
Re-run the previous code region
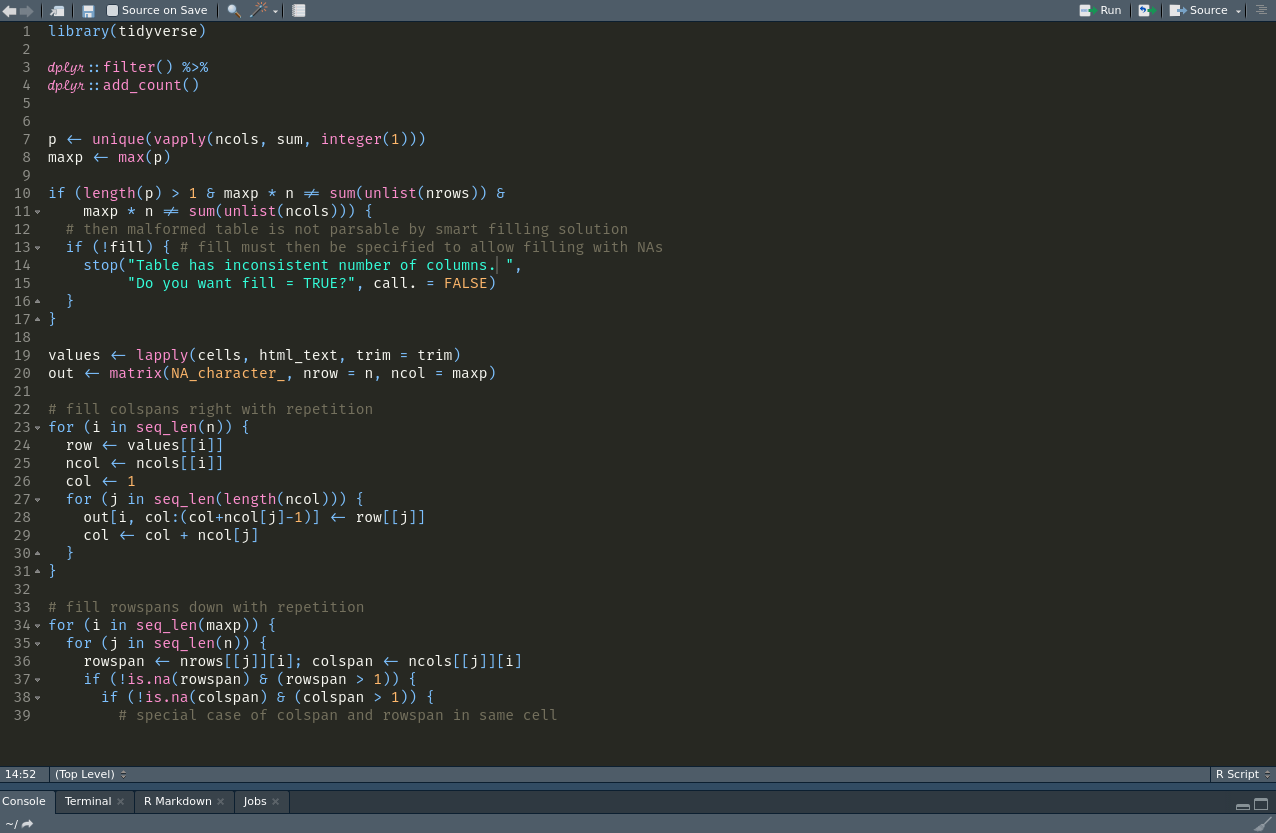1146,11
